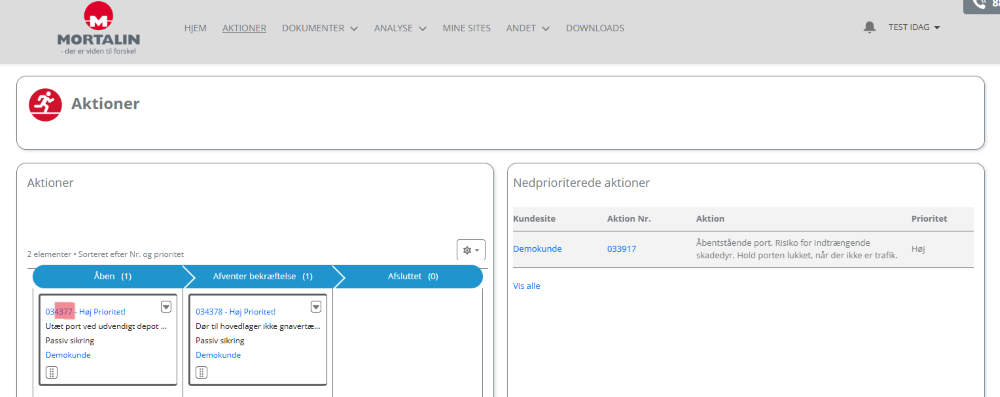Open action number 033917
This screenshot has height=397, width=1000.
coord(621,249)
